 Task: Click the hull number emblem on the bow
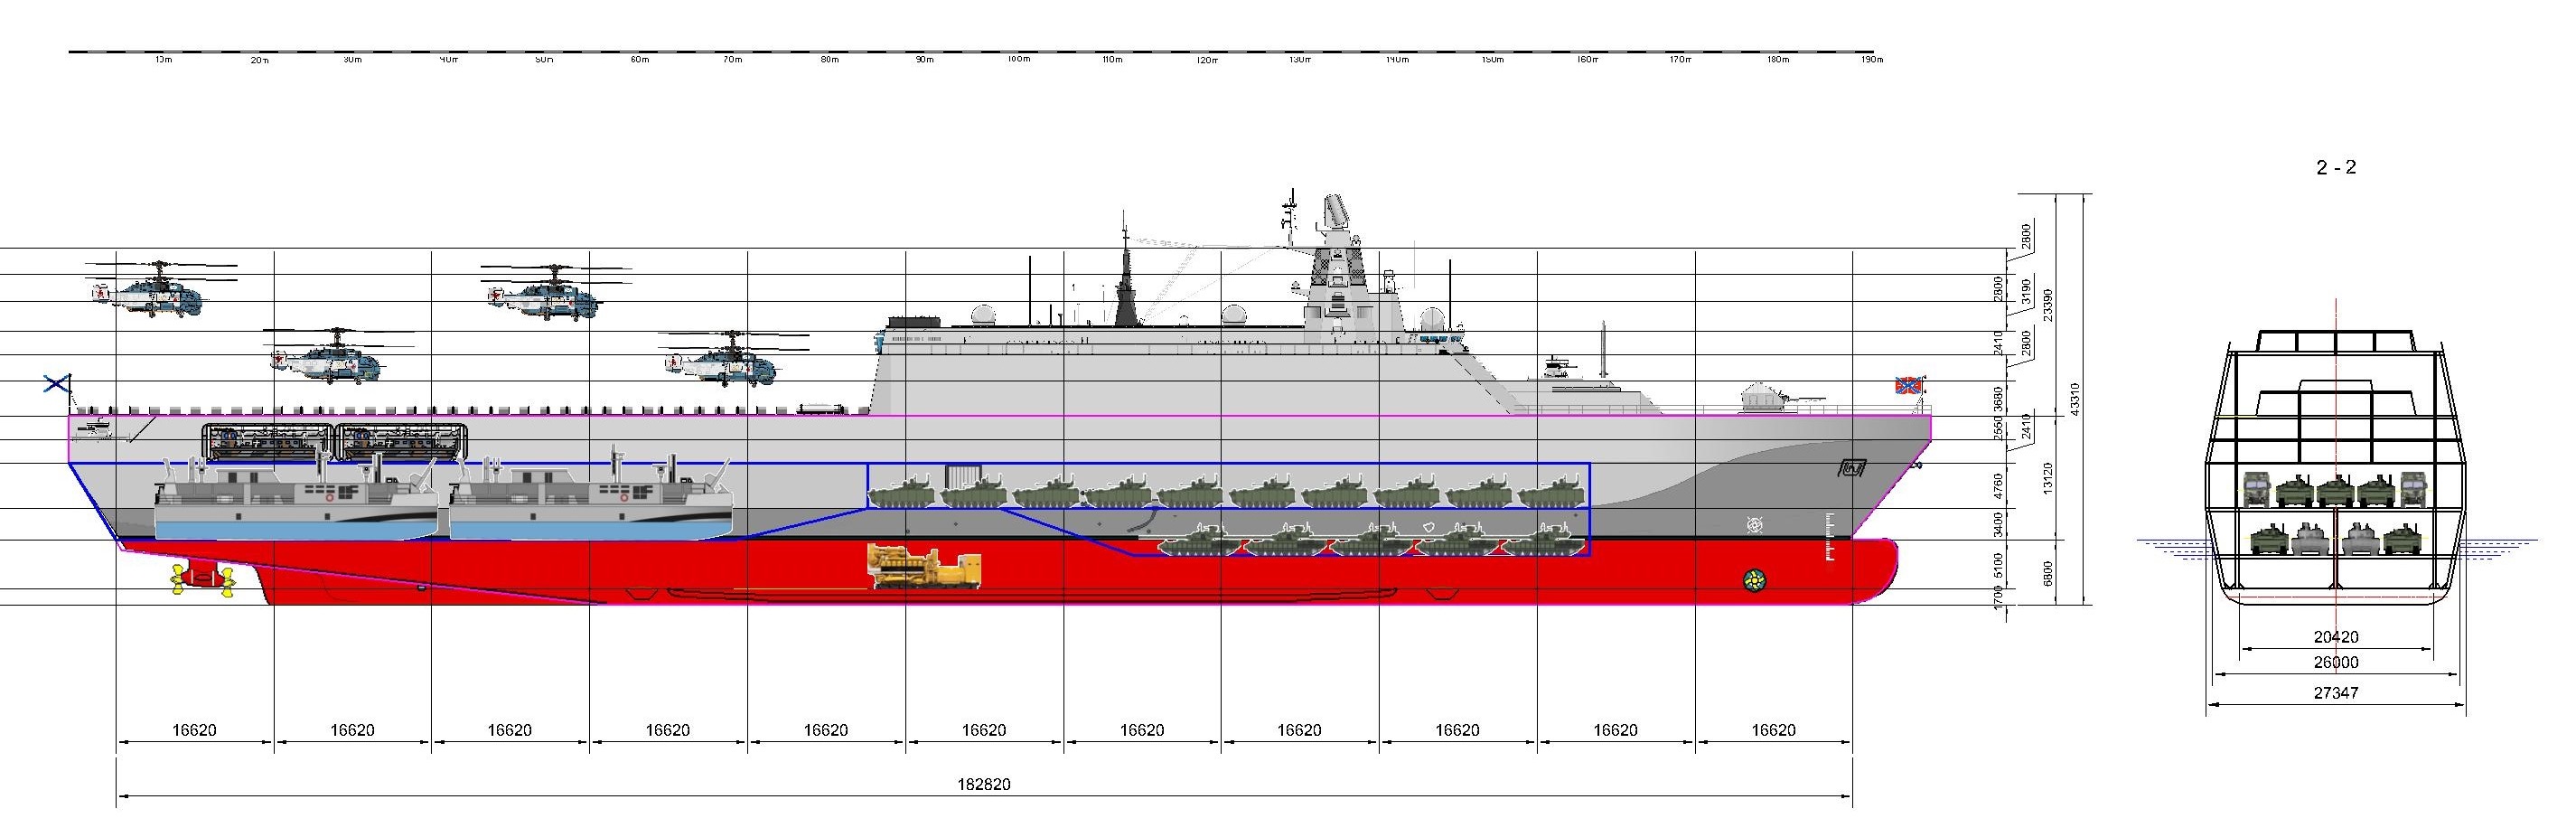pyautogui.click(x=1852, y=467)
